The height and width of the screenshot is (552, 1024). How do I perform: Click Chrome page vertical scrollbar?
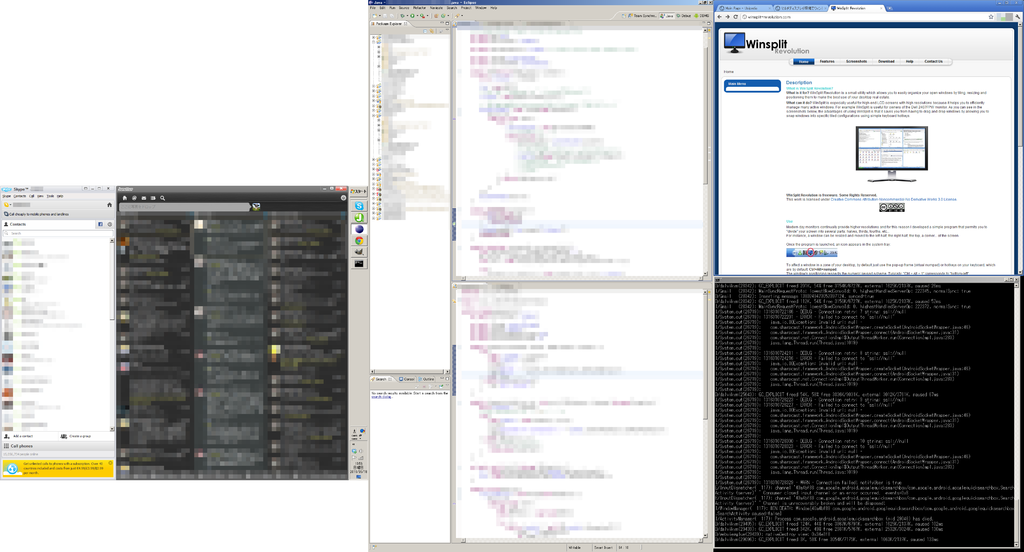(1019, 147)
